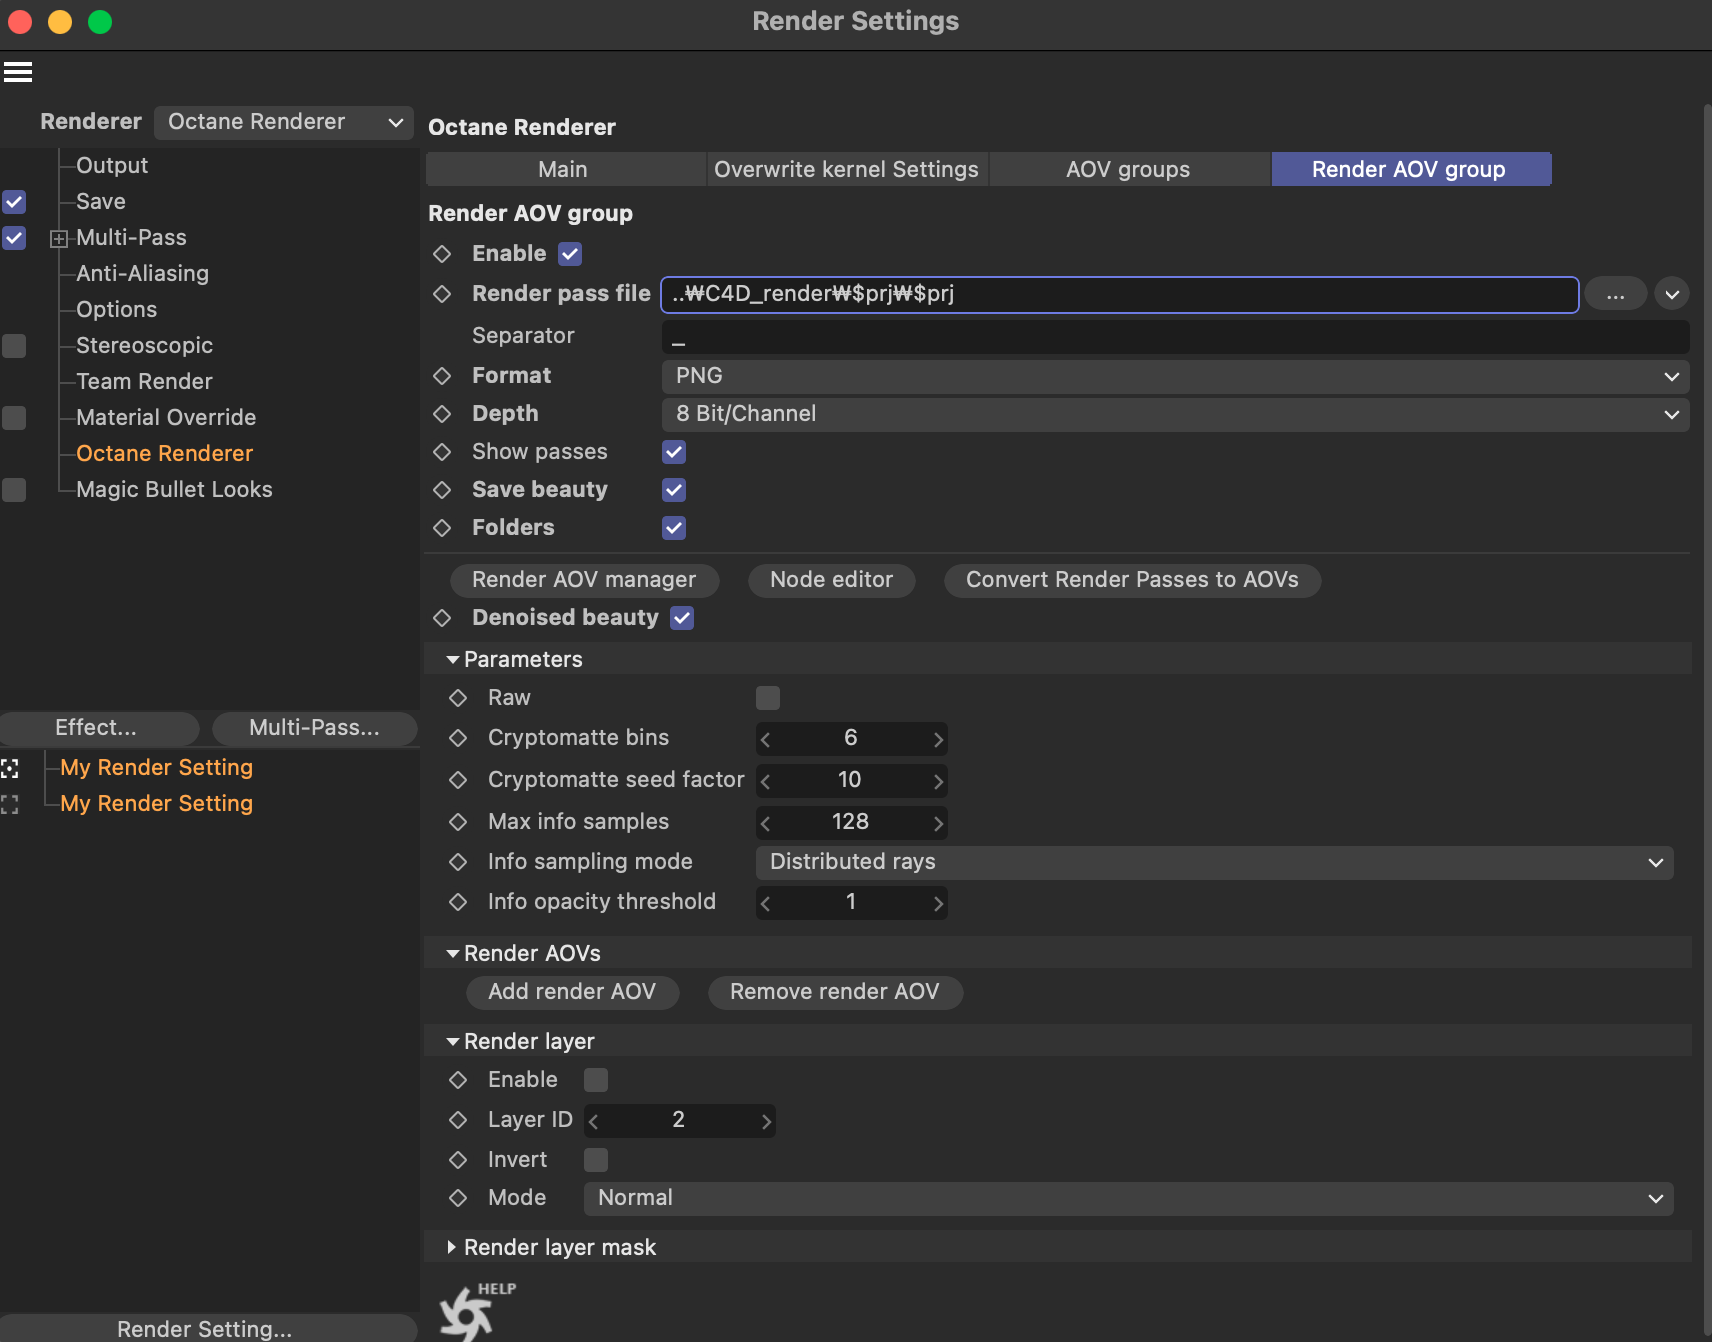Select the Render AOV group tab
Image resolution: width=1712 pixels, height=1342 pixels.
coord(1411,169)
